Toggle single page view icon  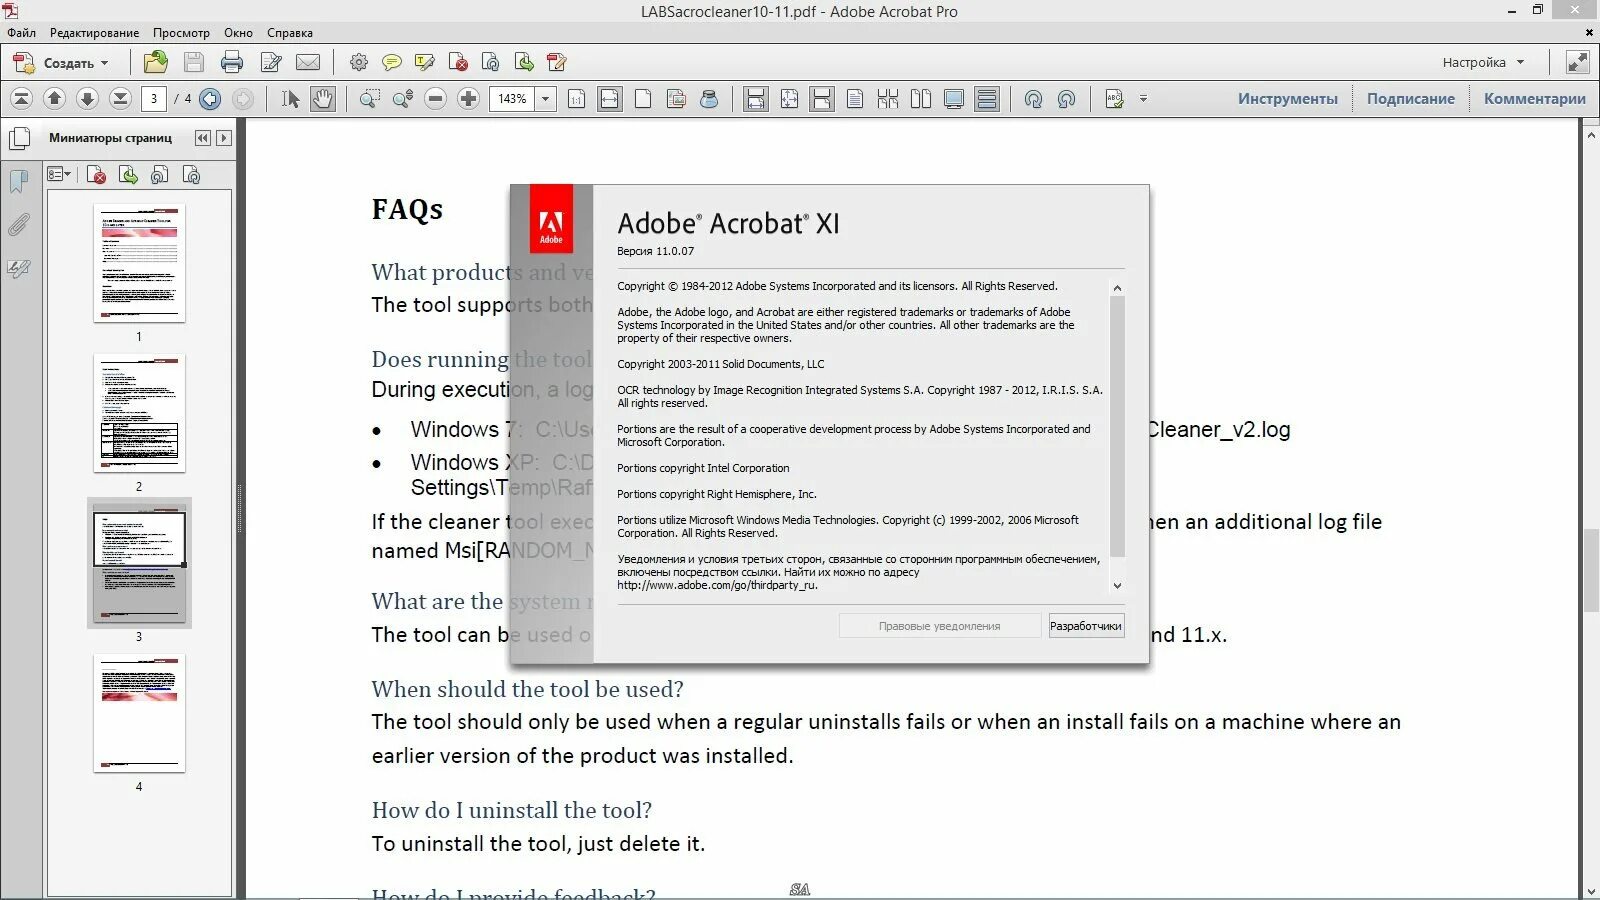[x=855, y=98]
